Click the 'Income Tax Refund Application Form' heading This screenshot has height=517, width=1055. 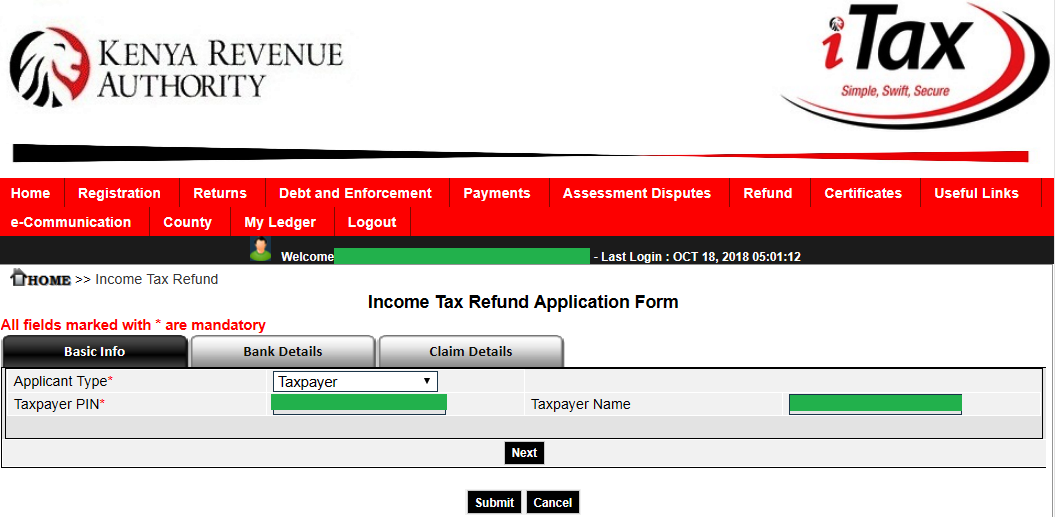pos(523,302)
